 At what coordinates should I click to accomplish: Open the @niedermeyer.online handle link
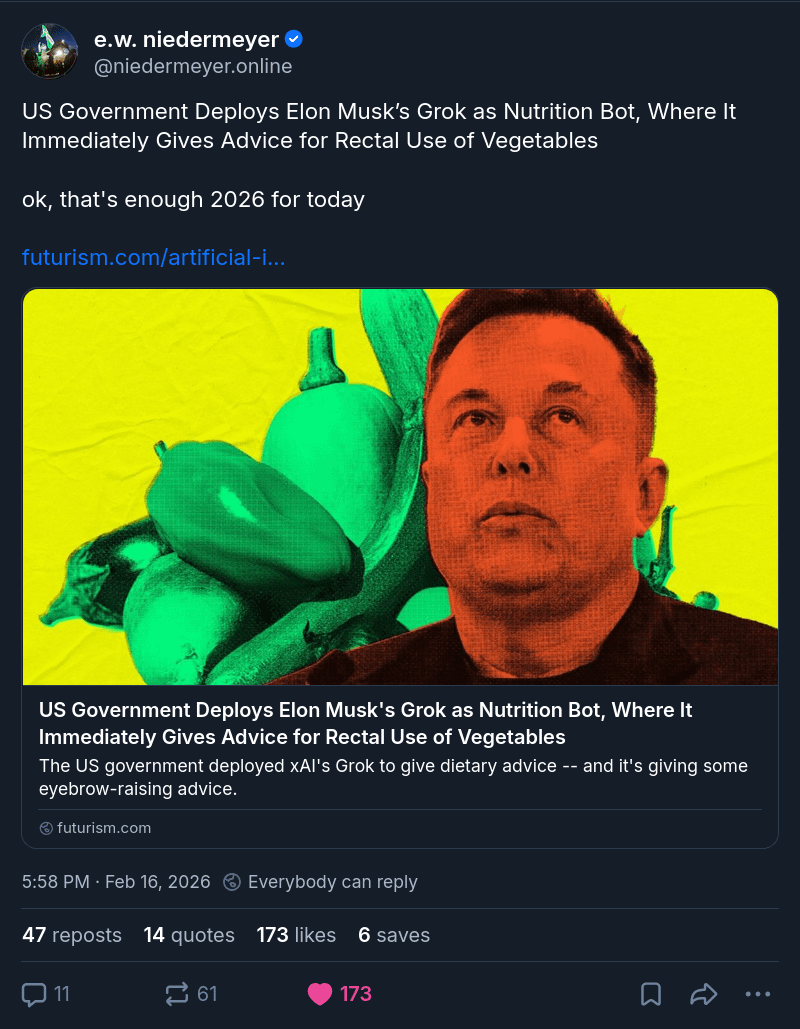[193, 66]
